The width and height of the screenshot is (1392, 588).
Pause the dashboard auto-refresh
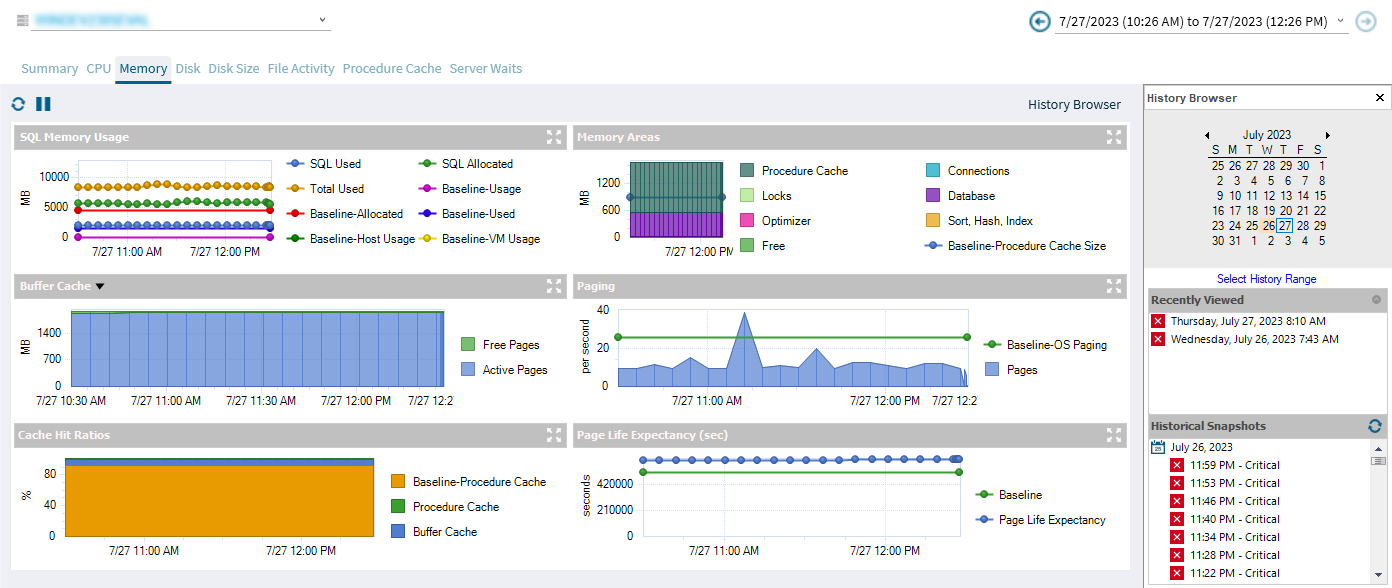click(43, 104)
